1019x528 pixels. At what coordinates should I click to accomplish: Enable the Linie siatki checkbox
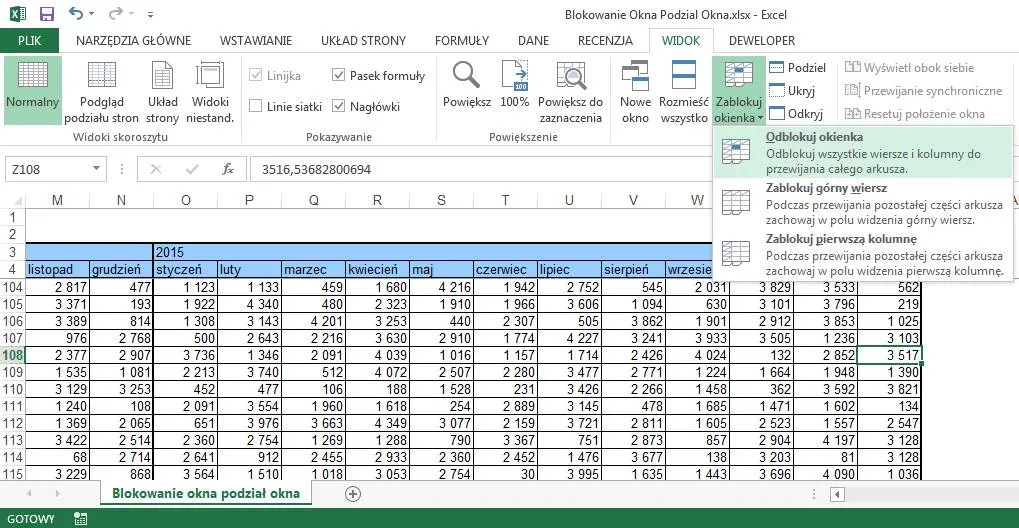pyautogui.click(x=256, y=106)
